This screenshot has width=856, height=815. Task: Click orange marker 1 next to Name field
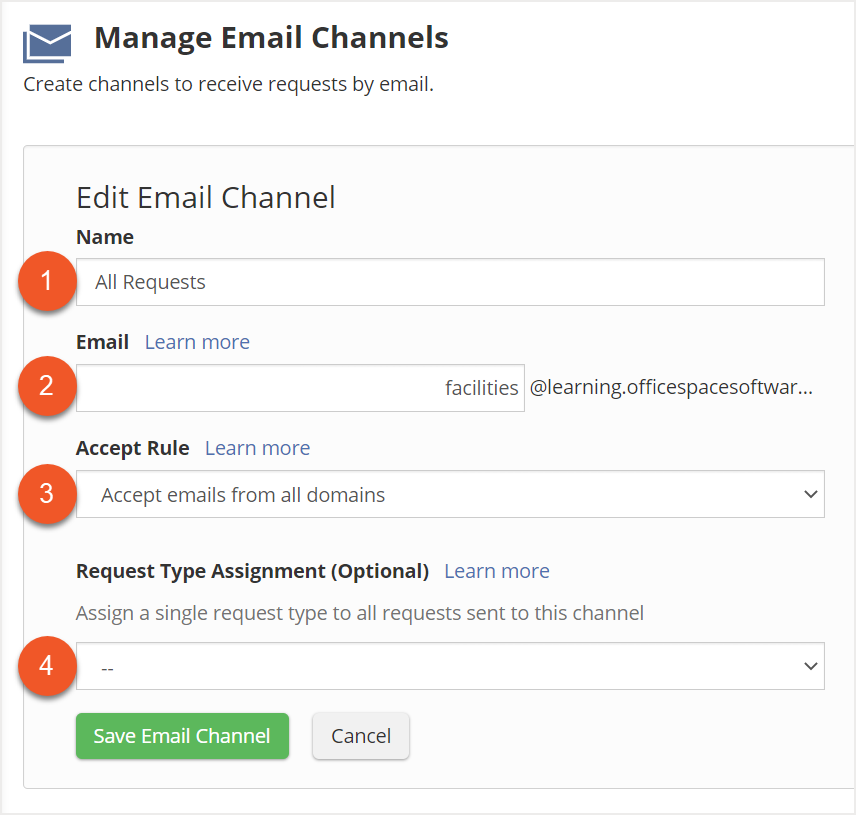pyautogui.click(x=46, y=281)
